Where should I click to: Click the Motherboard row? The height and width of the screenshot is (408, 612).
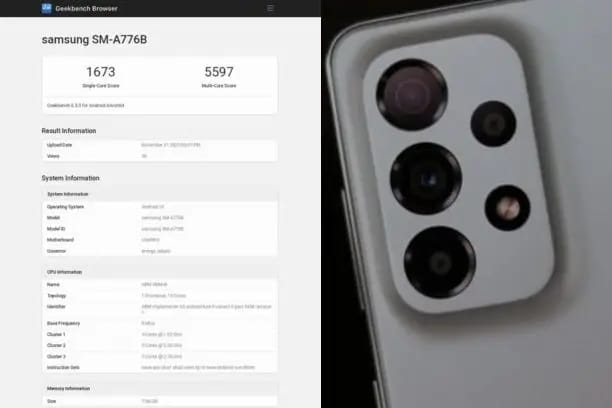point(160,240)
